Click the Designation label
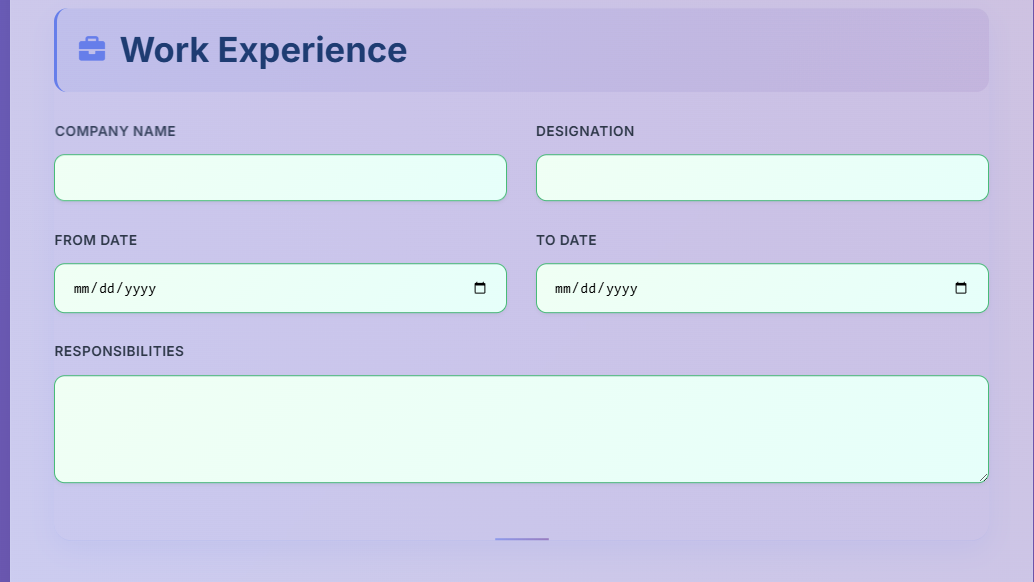Viewport: 1034px width, 582px height. tap(585, 131)
